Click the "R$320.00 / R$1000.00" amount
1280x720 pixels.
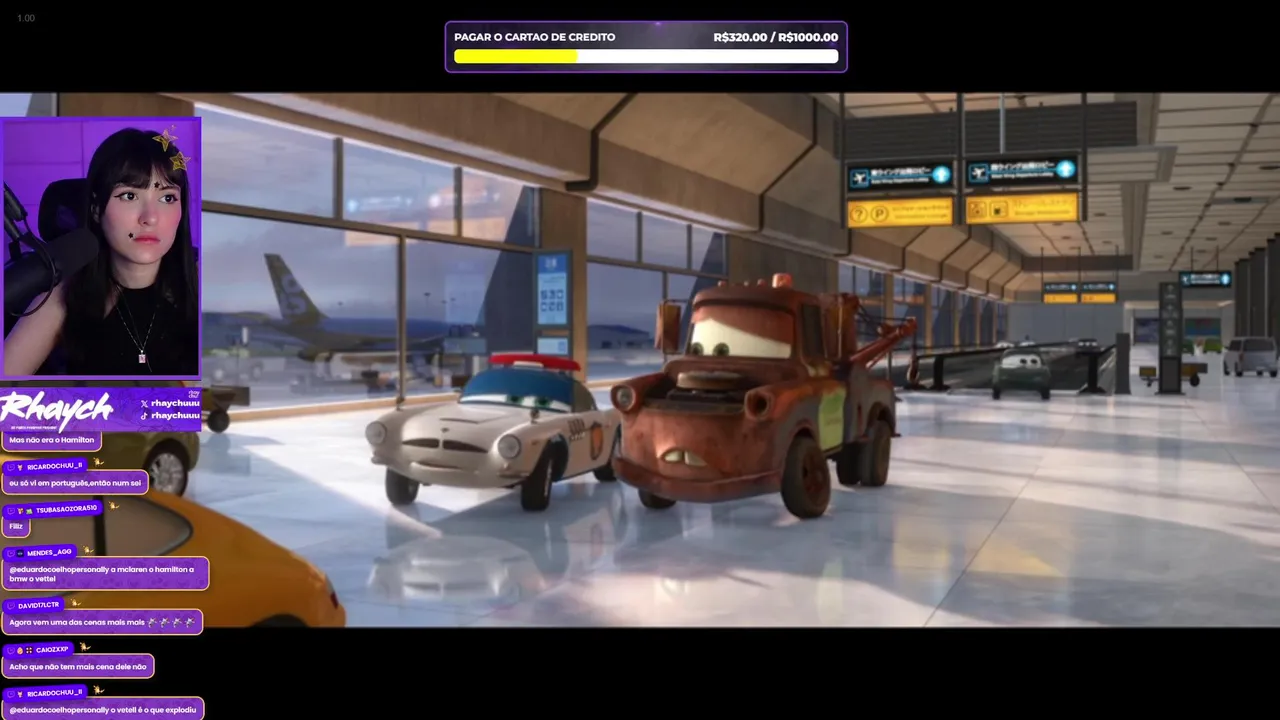pyautogui.click(x=776, y=37)
